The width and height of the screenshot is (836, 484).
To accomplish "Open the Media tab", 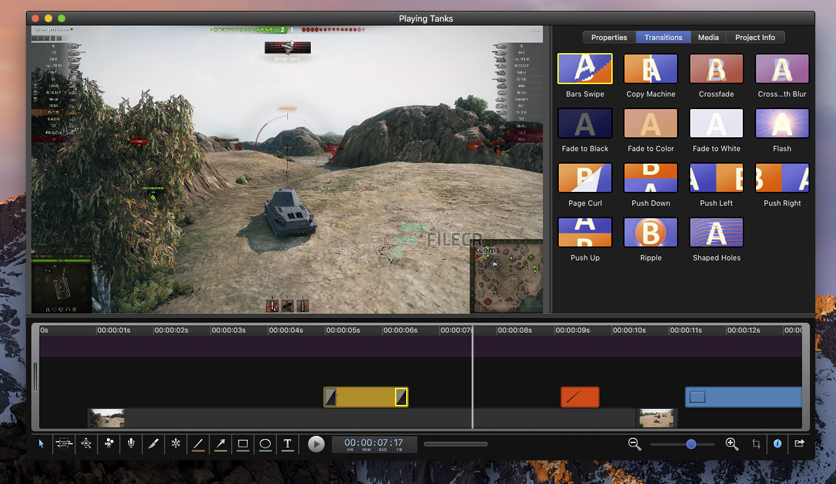I will click(709, 37).
